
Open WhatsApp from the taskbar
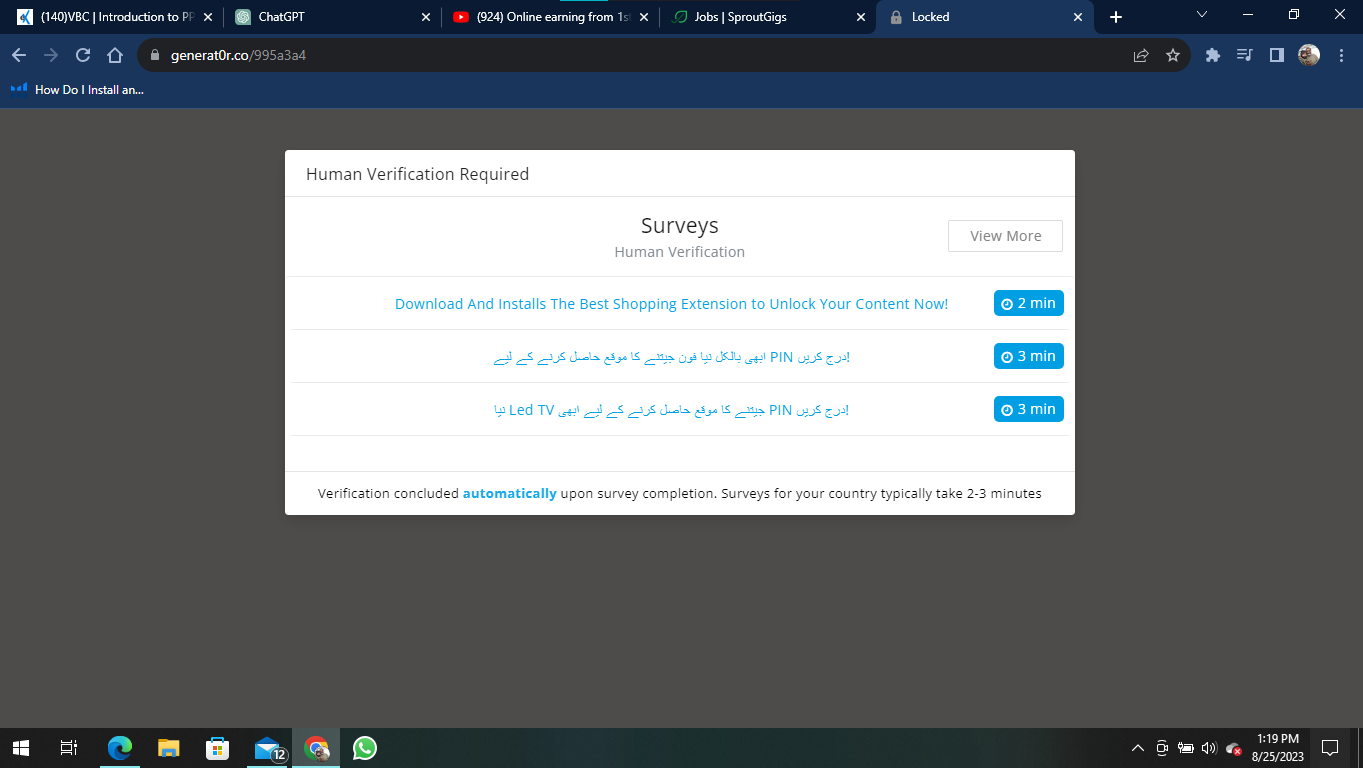(x=365, y=747)
